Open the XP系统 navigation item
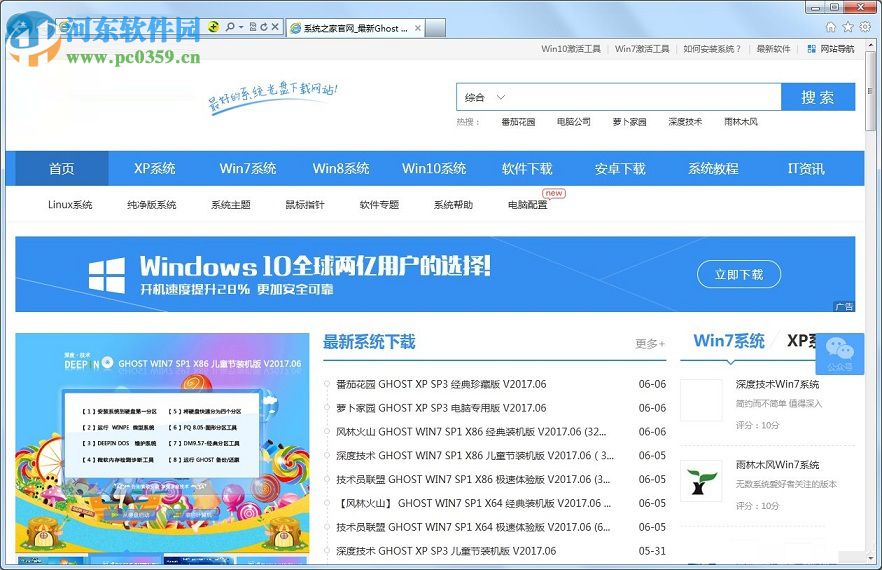 pos(155,168)
